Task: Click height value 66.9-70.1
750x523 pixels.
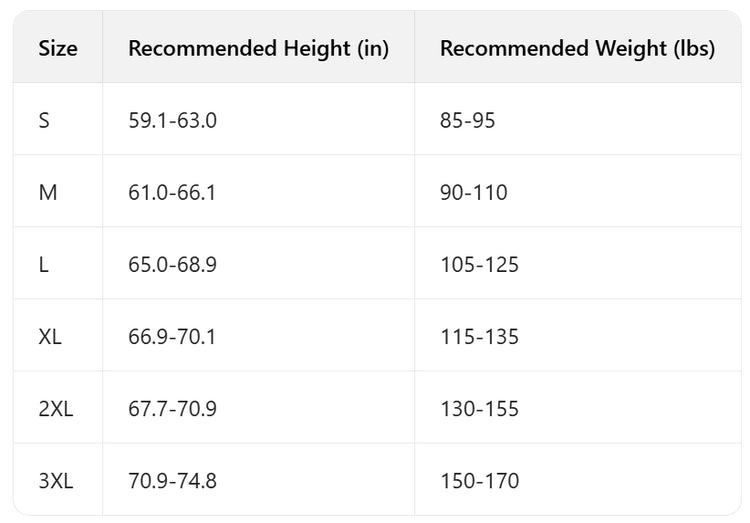Action: [172, 336]
